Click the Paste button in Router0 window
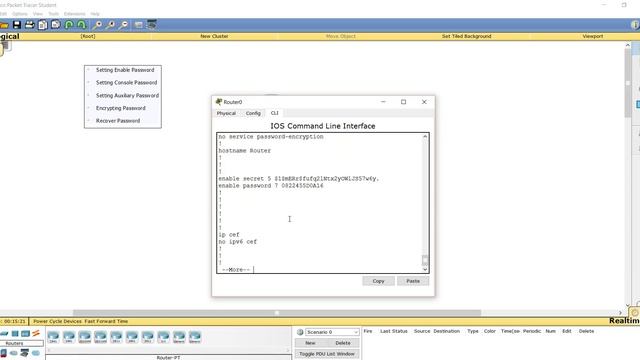Viewport: 640px width, 360px height. [413, 281]
